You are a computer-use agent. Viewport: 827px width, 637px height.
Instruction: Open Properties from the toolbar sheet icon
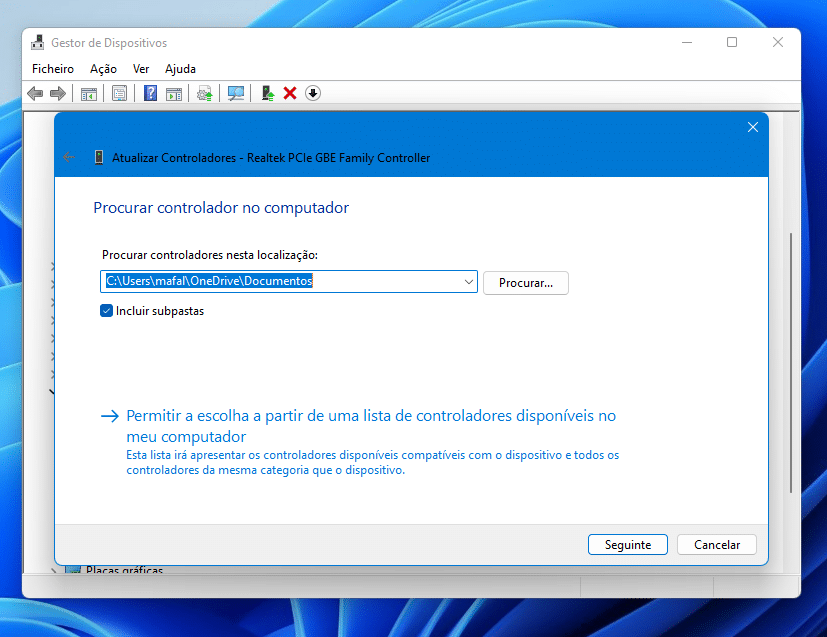coord(119,94)
